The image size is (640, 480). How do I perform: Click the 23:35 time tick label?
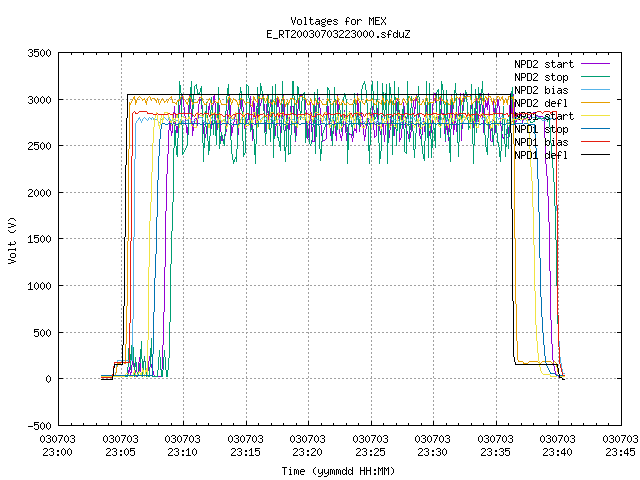[x=495, y=452]
